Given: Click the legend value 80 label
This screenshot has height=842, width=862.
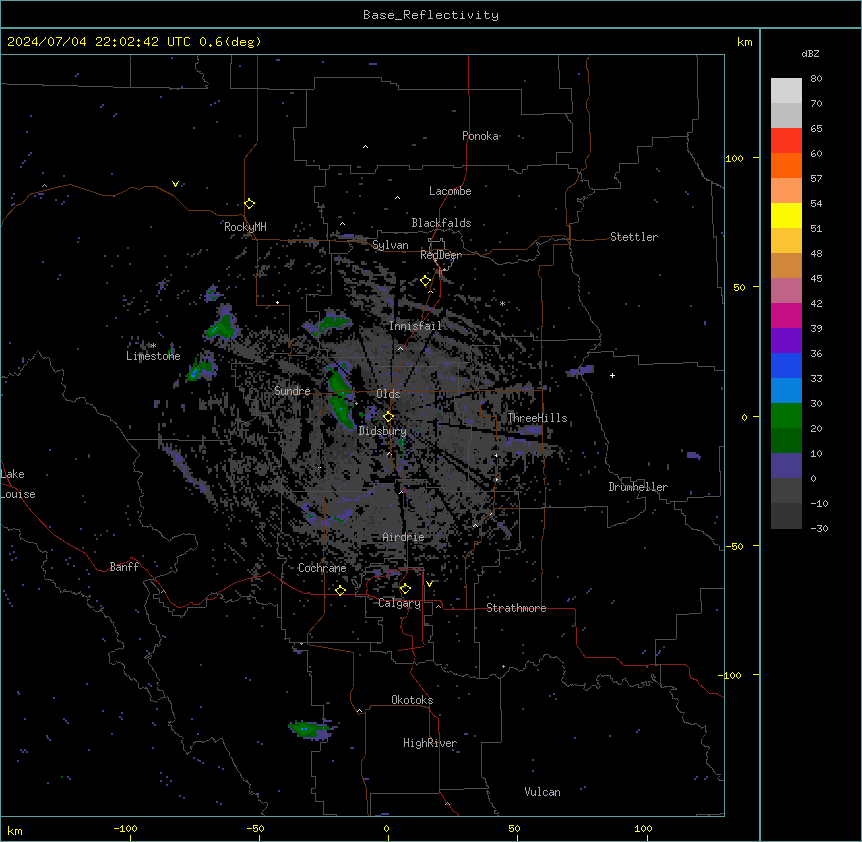Looking at the screenshot, I should point(816,79).
